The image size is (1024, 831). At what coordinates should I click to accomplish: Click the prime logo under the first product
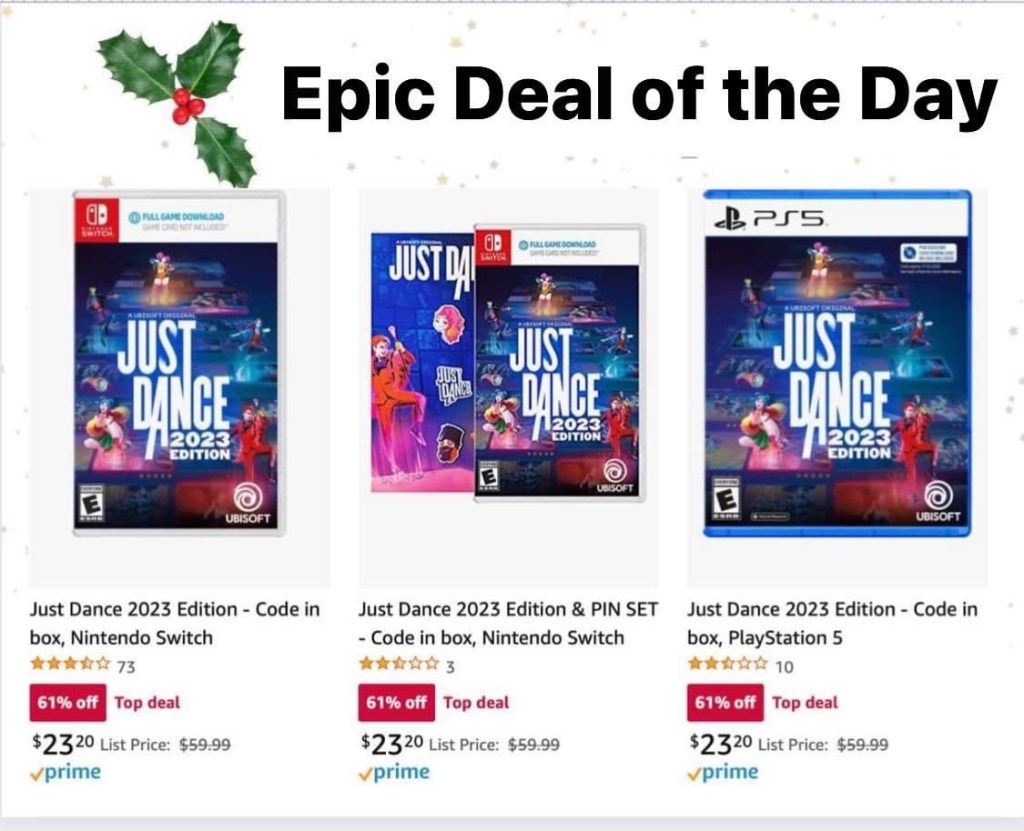pos(65,772)
